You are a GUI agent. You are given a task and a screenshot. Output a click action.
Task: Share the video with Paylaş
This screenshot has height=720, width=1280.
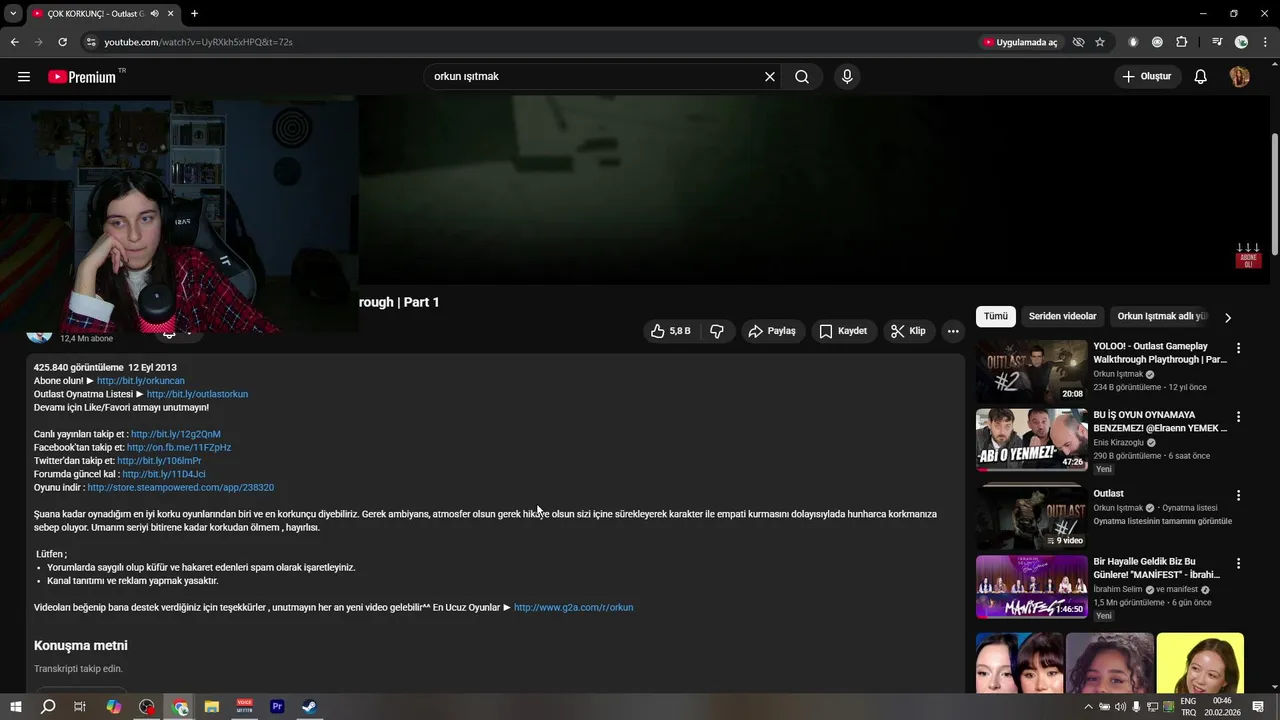(x=773, y=331)
